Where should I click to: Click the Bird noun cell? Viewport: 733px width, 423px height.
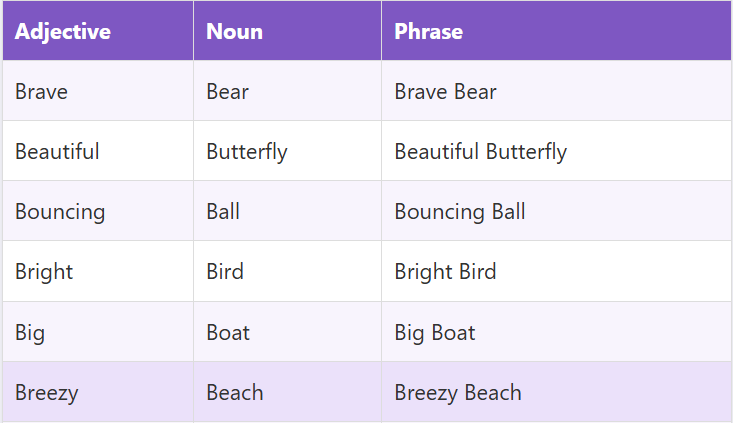225,272
